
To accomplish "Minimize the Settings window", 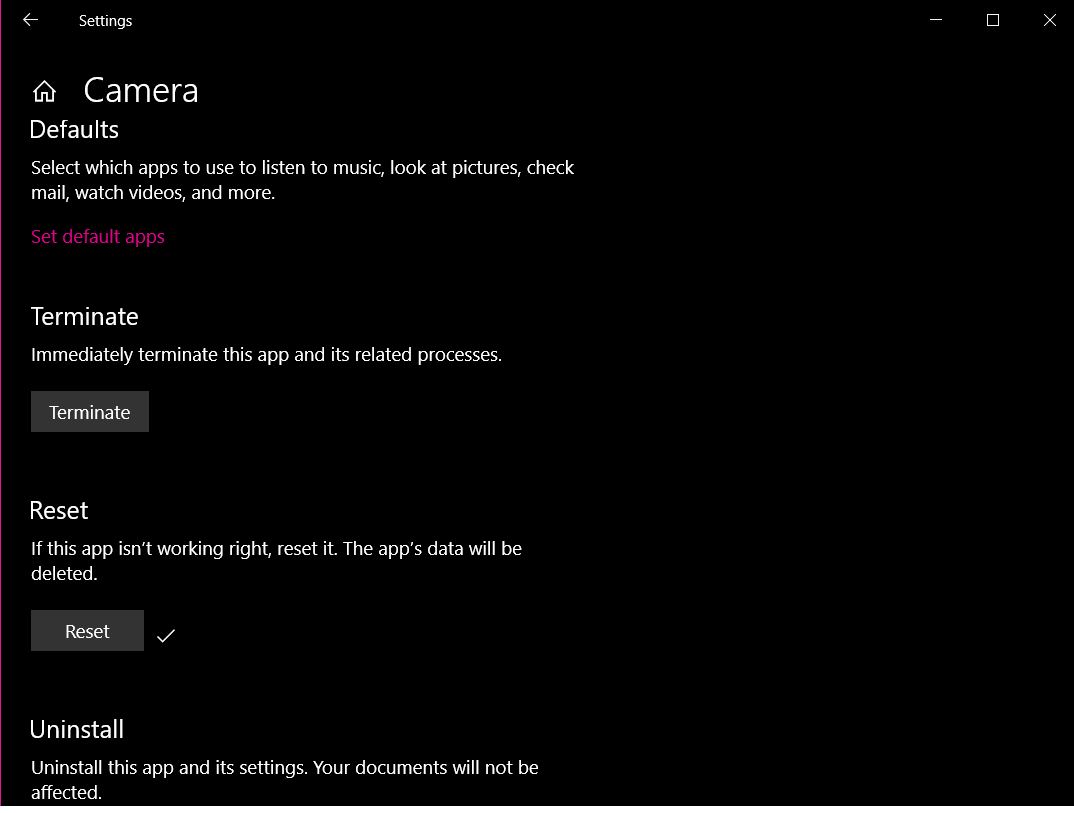I will [x=935, y=20].
